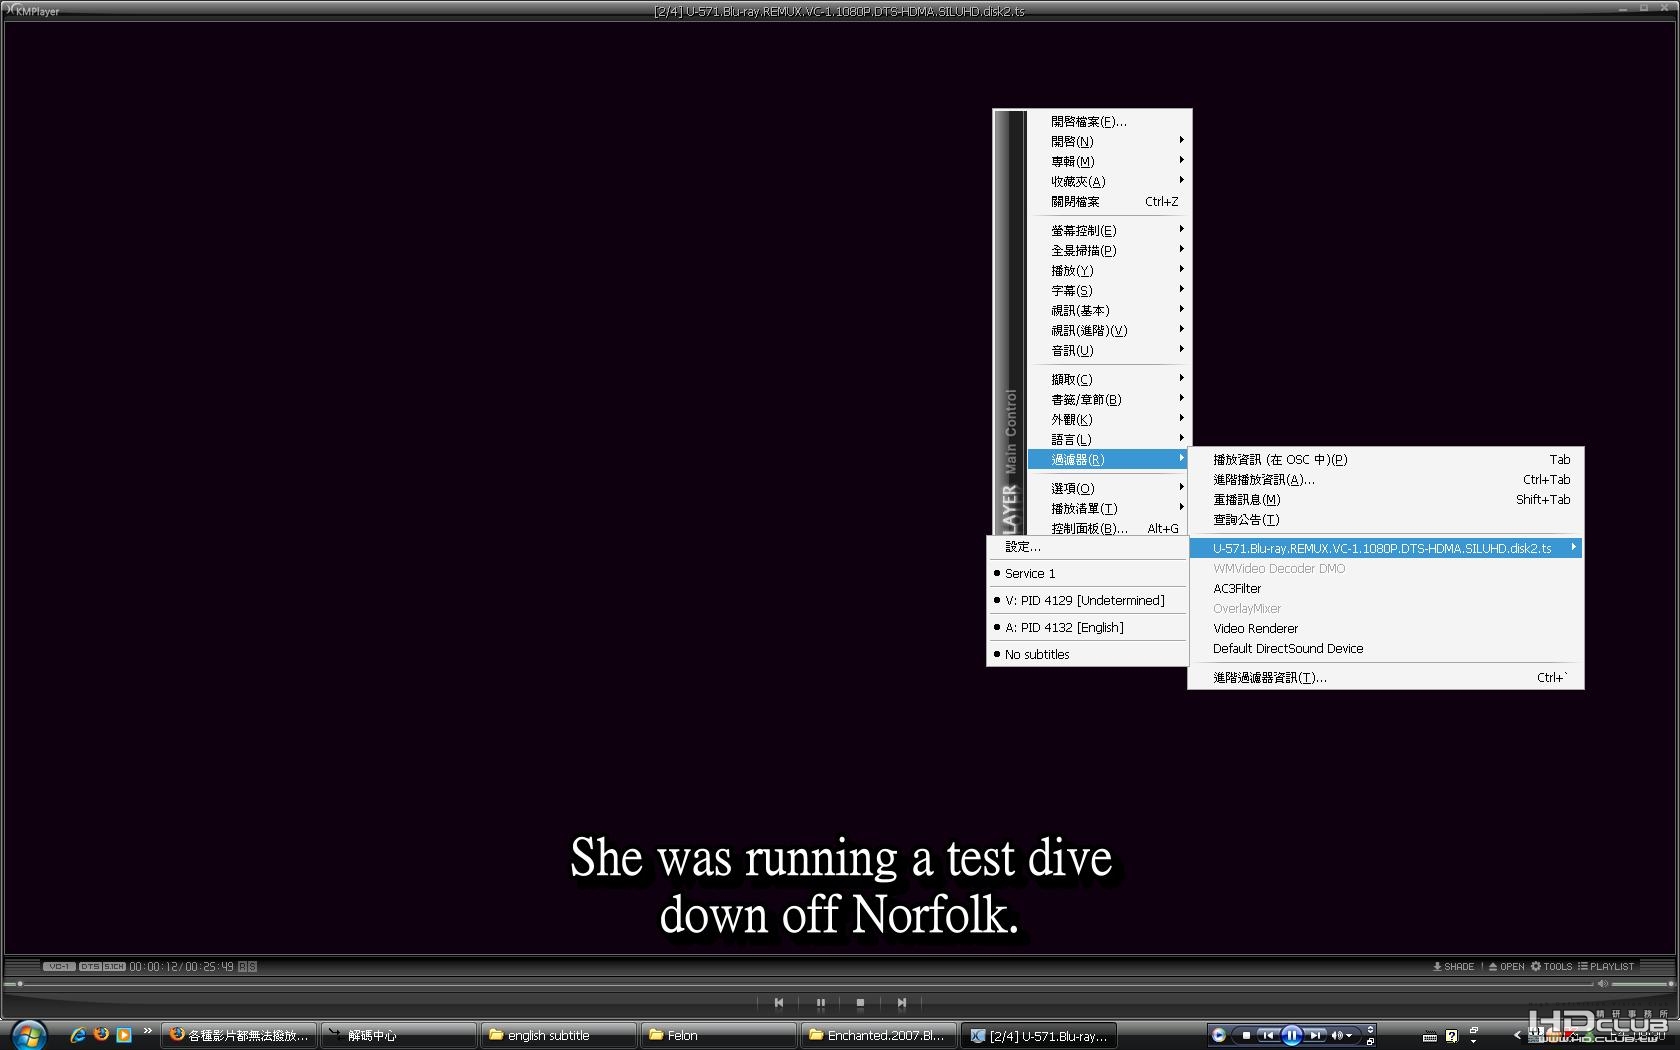The height and width of the screenshot is (1050, 1680).
Task: Launch Internet Explorer from quick launch
Action: coord(77,1035)
